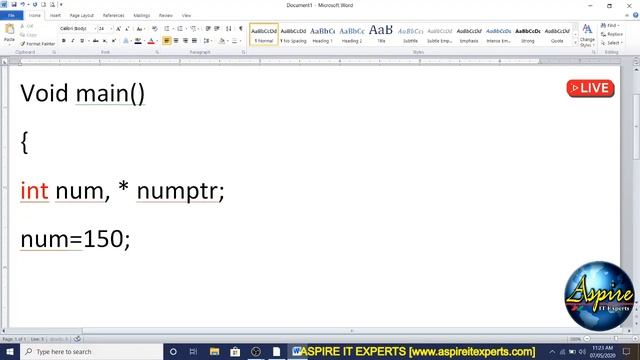
Task: Toggle Show/Hide paragraph marks
Action: click(241, 29)
